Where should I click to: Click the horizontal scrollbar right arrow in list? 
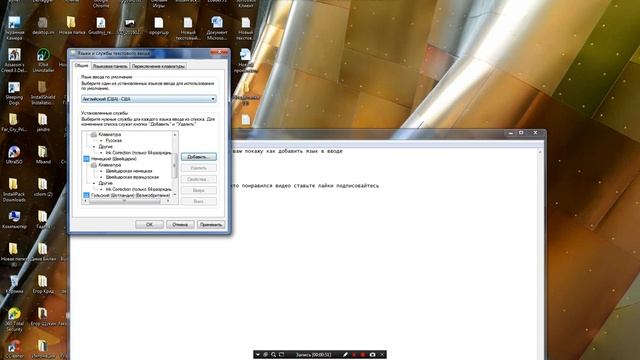tap(168, 201)
